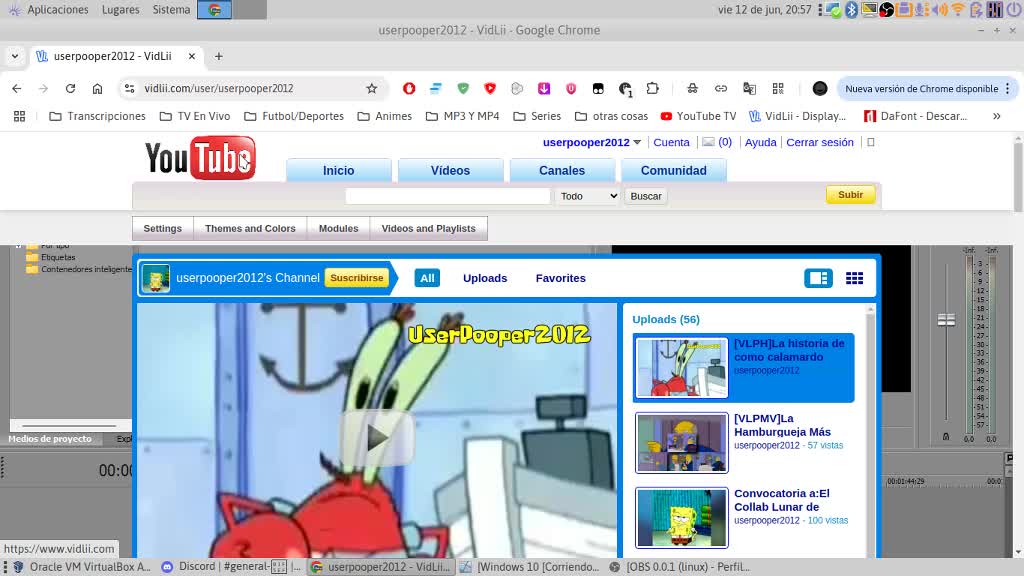Open the Canales tab
1024x576 pixels.
[x=562, y=170]
